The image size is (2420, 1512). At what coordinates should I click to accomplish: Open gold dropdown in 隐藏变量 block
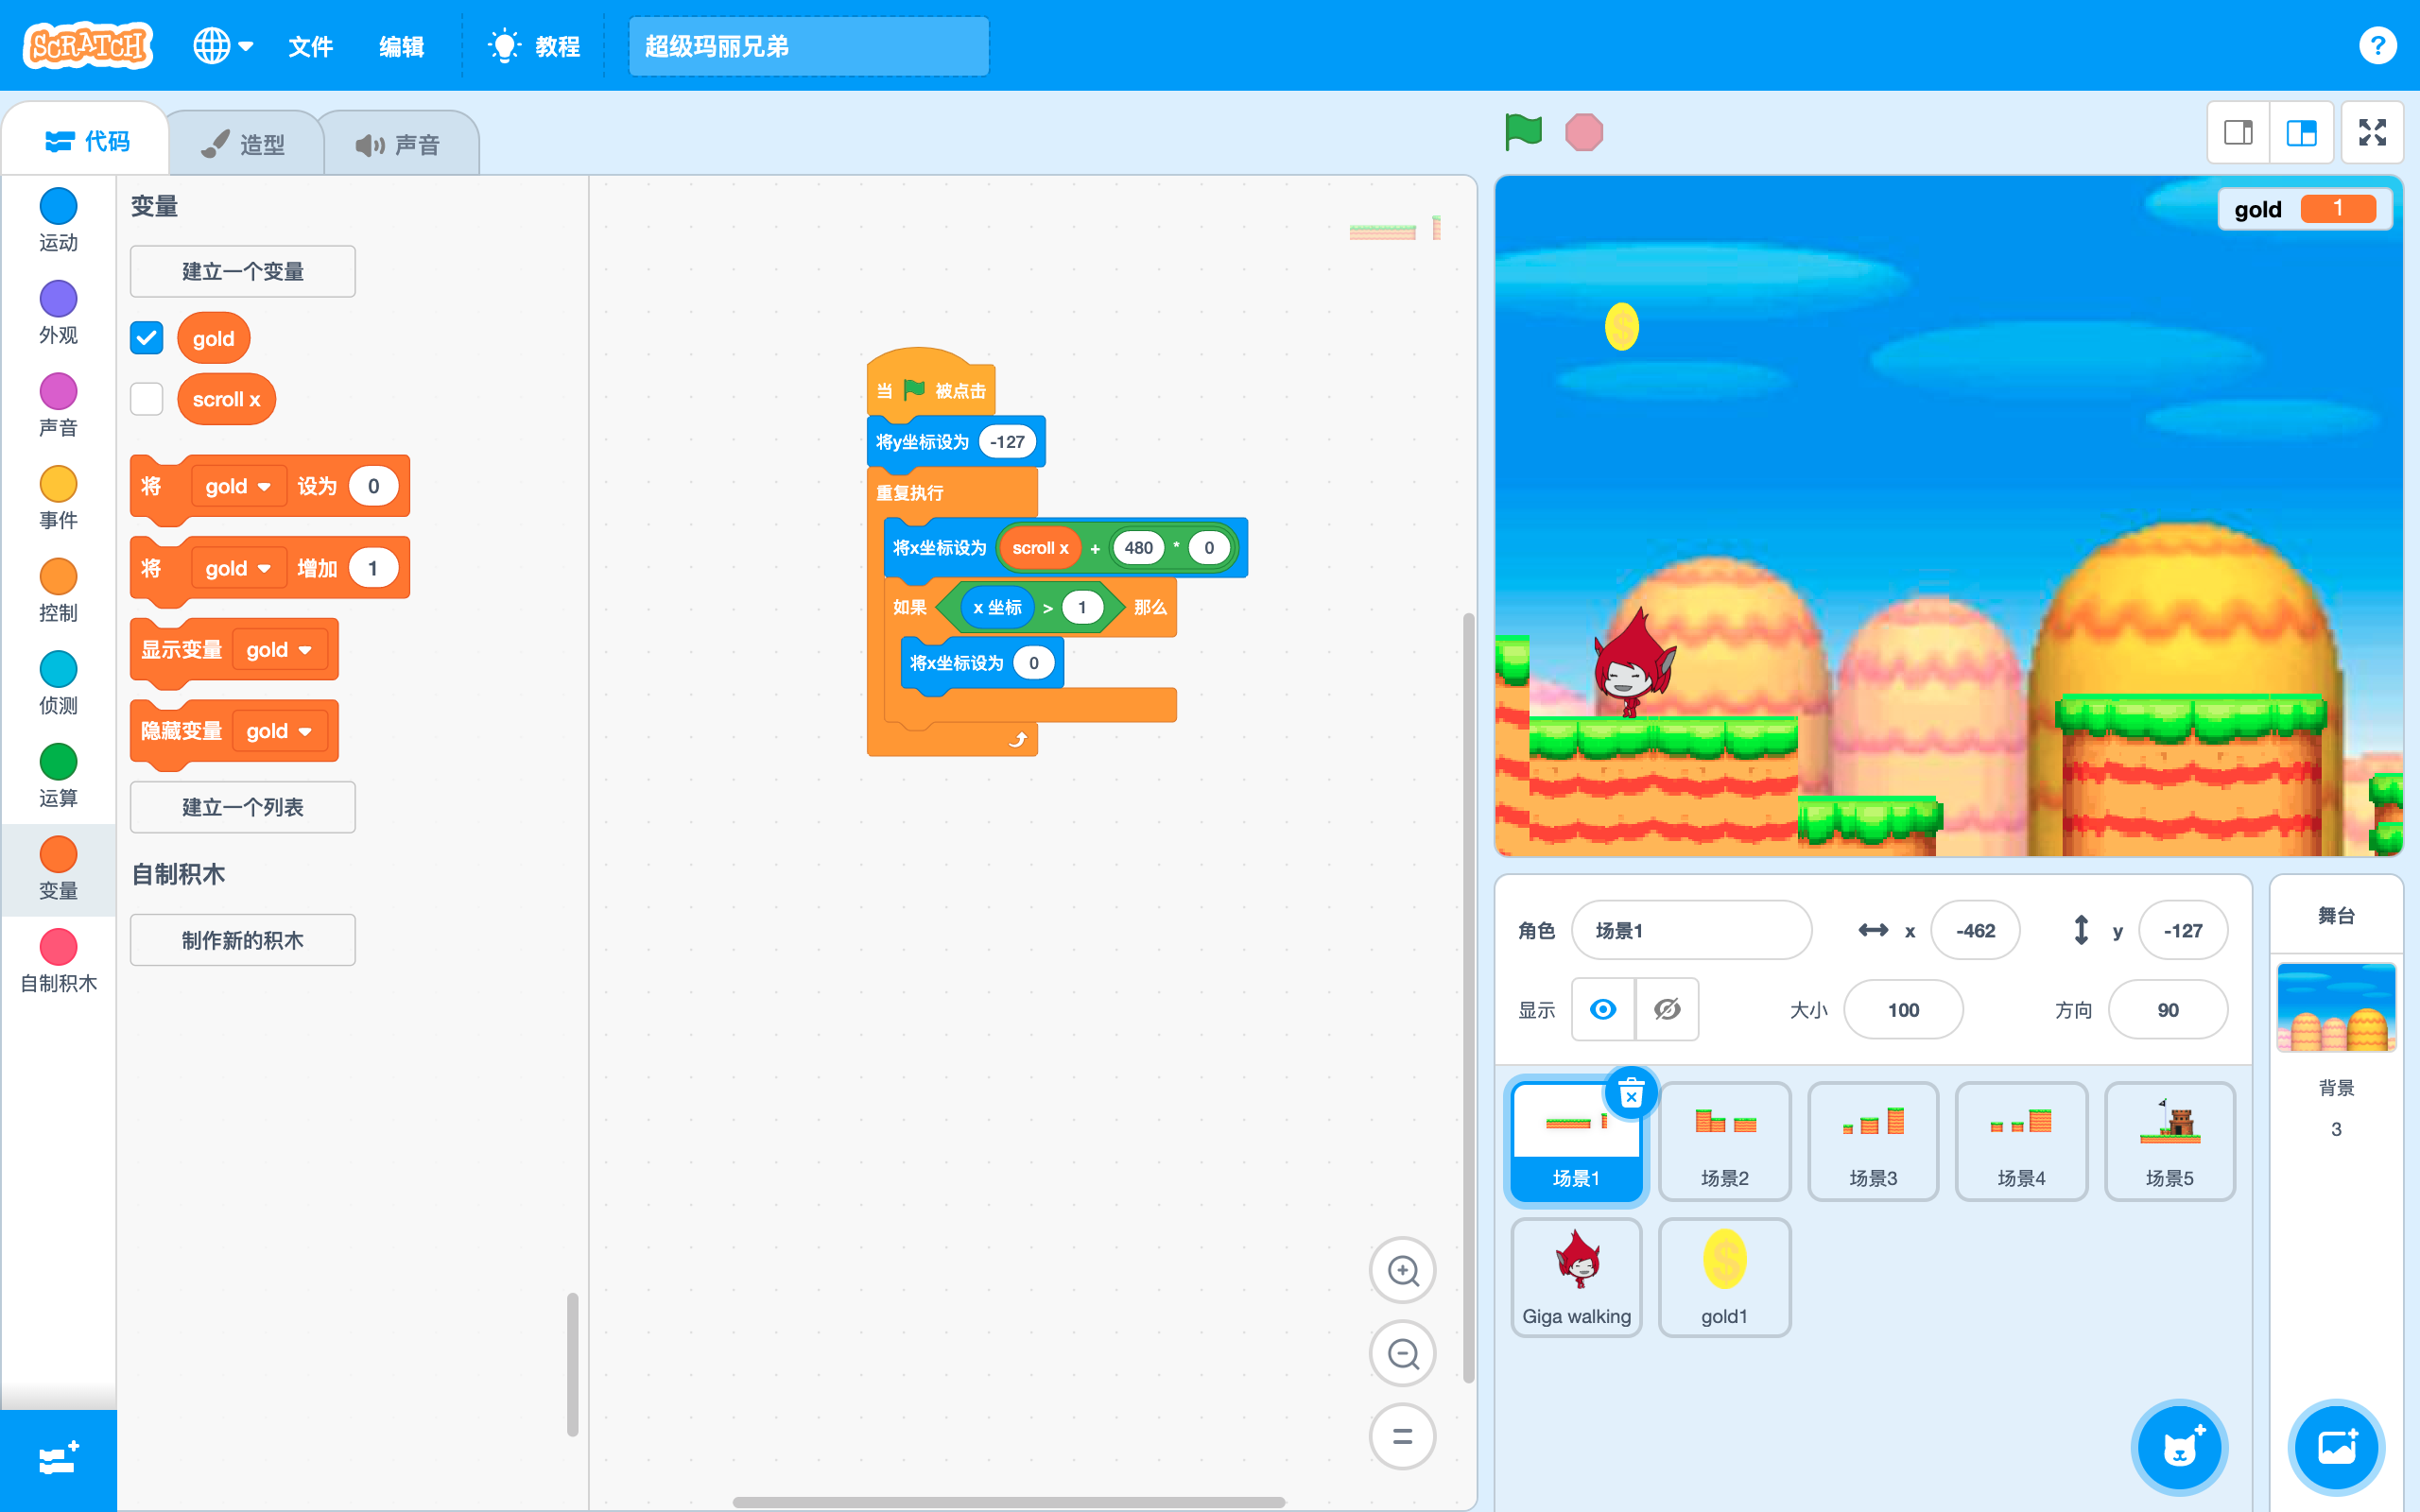coord(279,731)
